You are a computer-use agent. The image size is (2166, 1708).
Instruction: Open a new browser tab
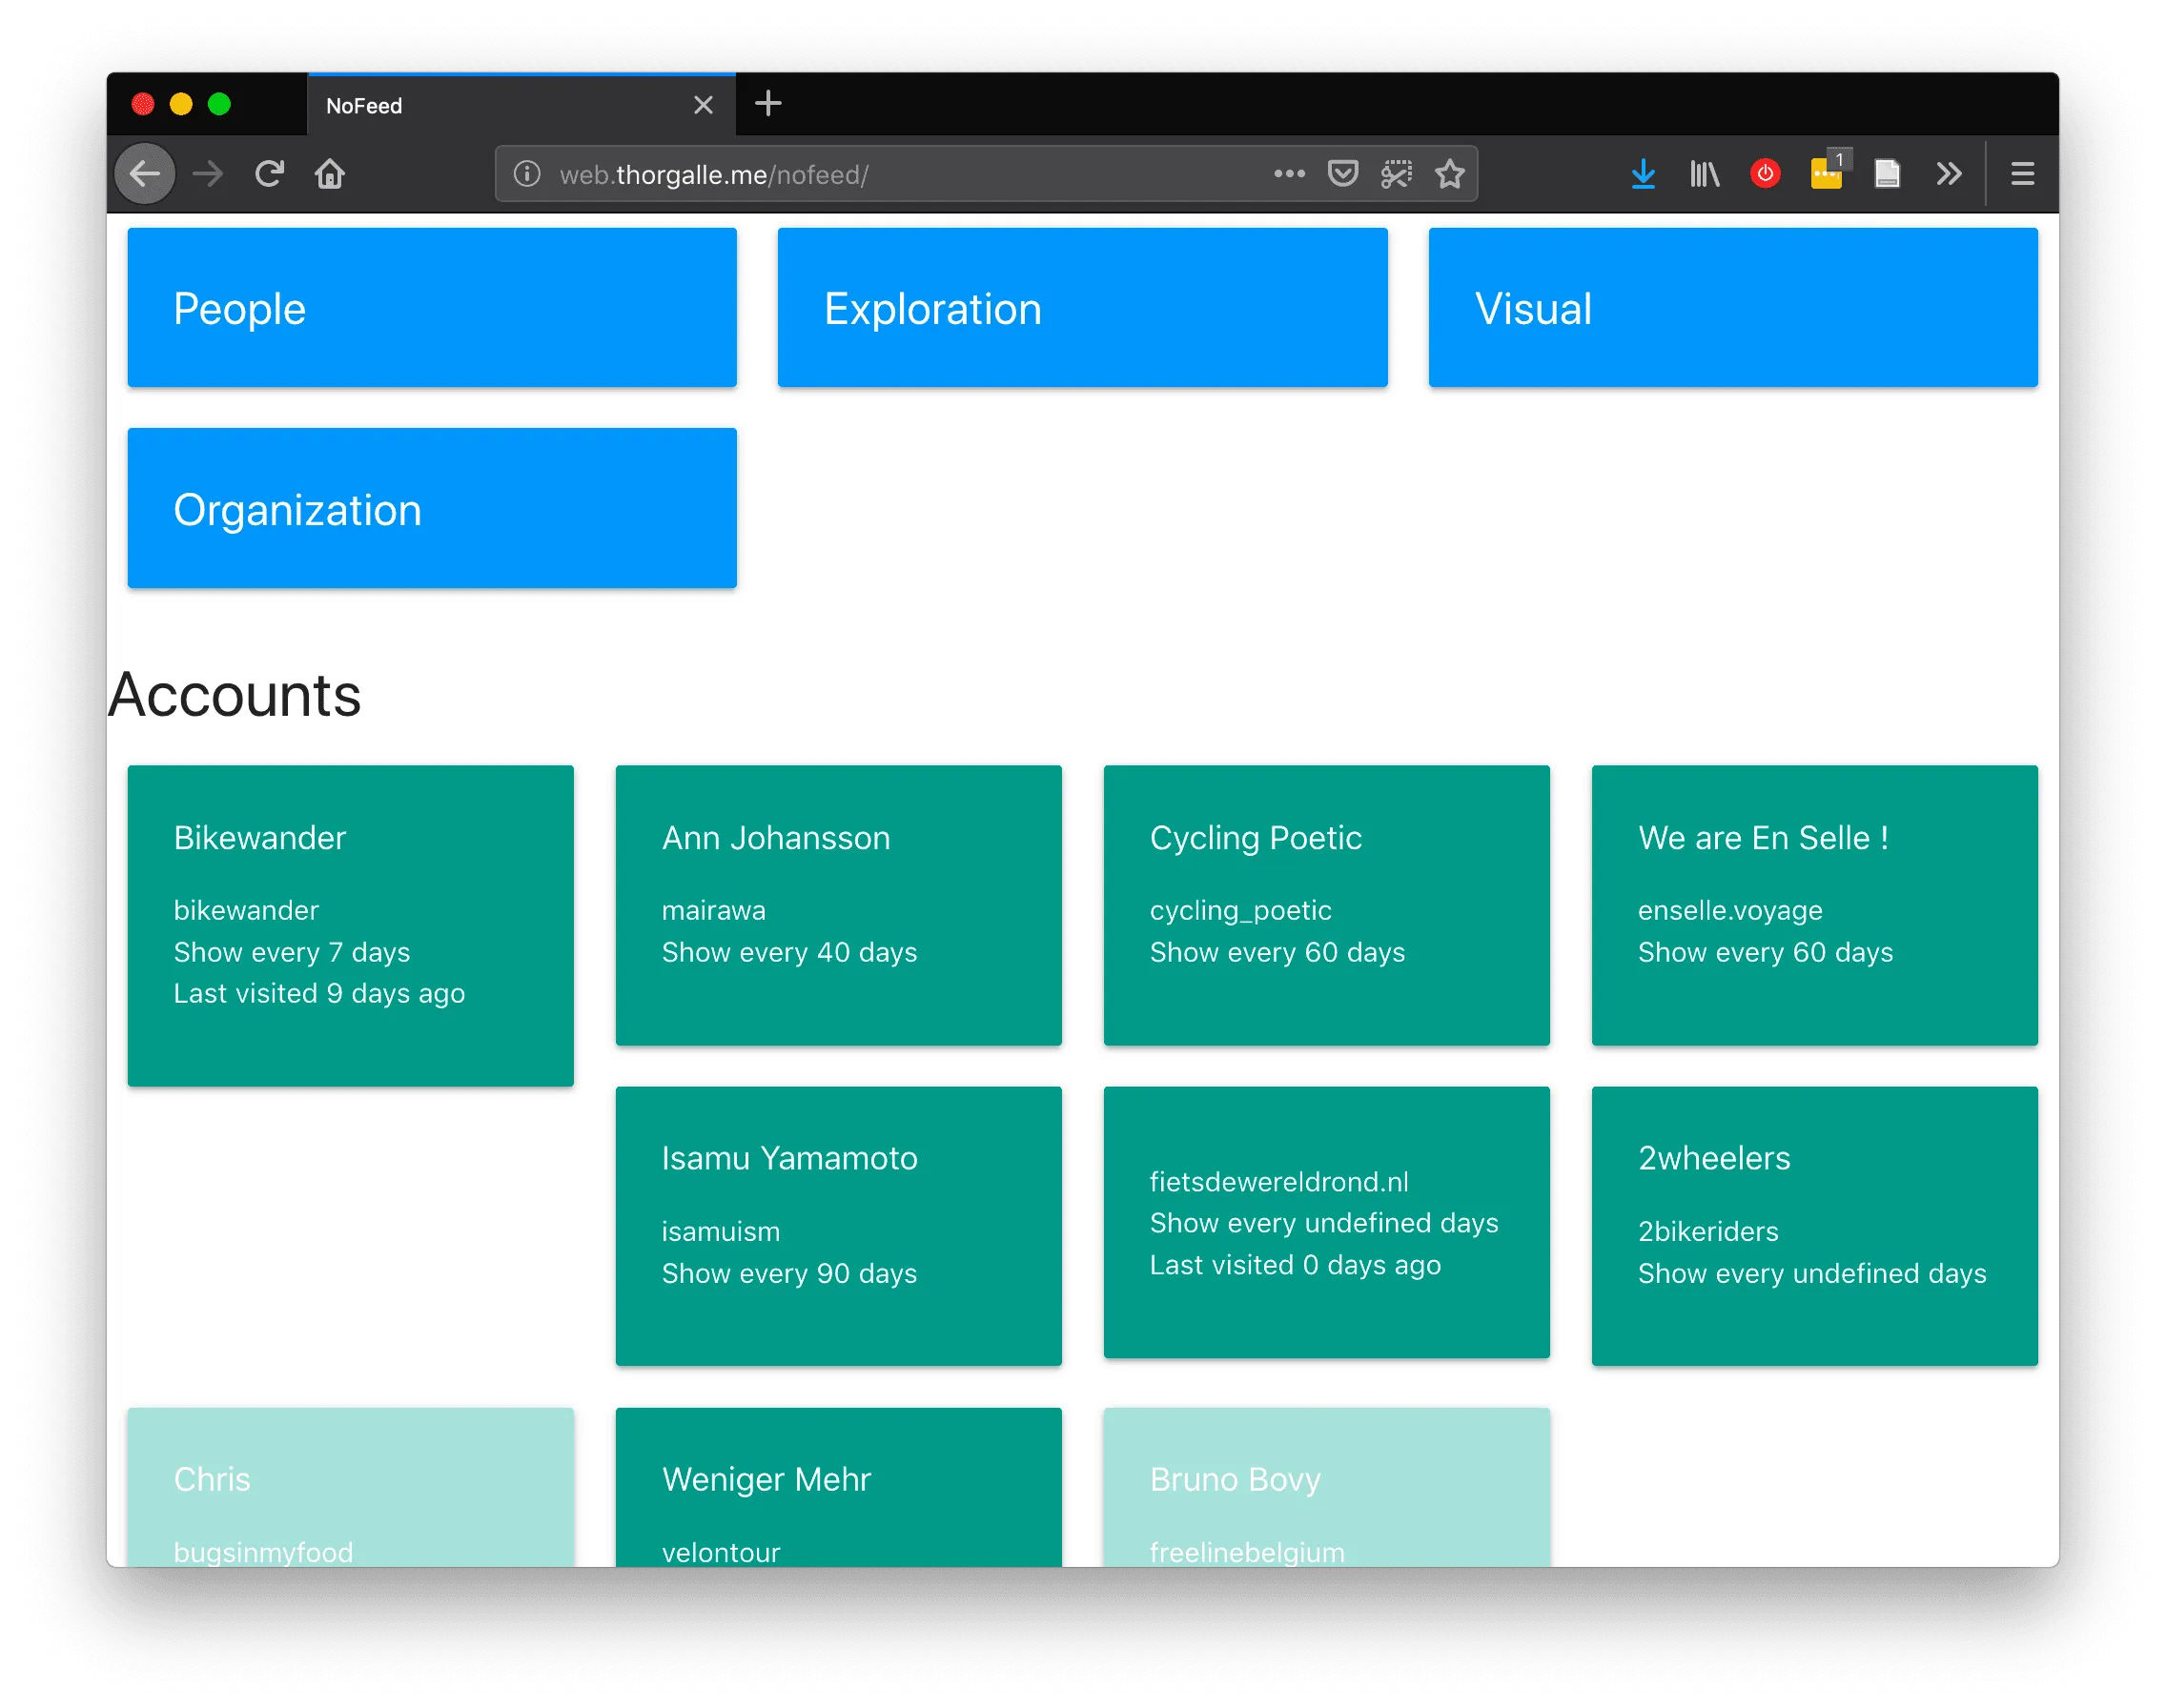pyautogui.click(x=768, y=104)
